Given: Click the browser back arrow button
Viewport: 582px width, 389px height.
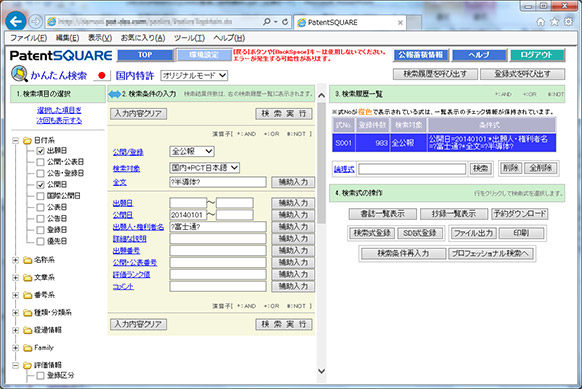Looking at the screenshot, I should 16,21.
